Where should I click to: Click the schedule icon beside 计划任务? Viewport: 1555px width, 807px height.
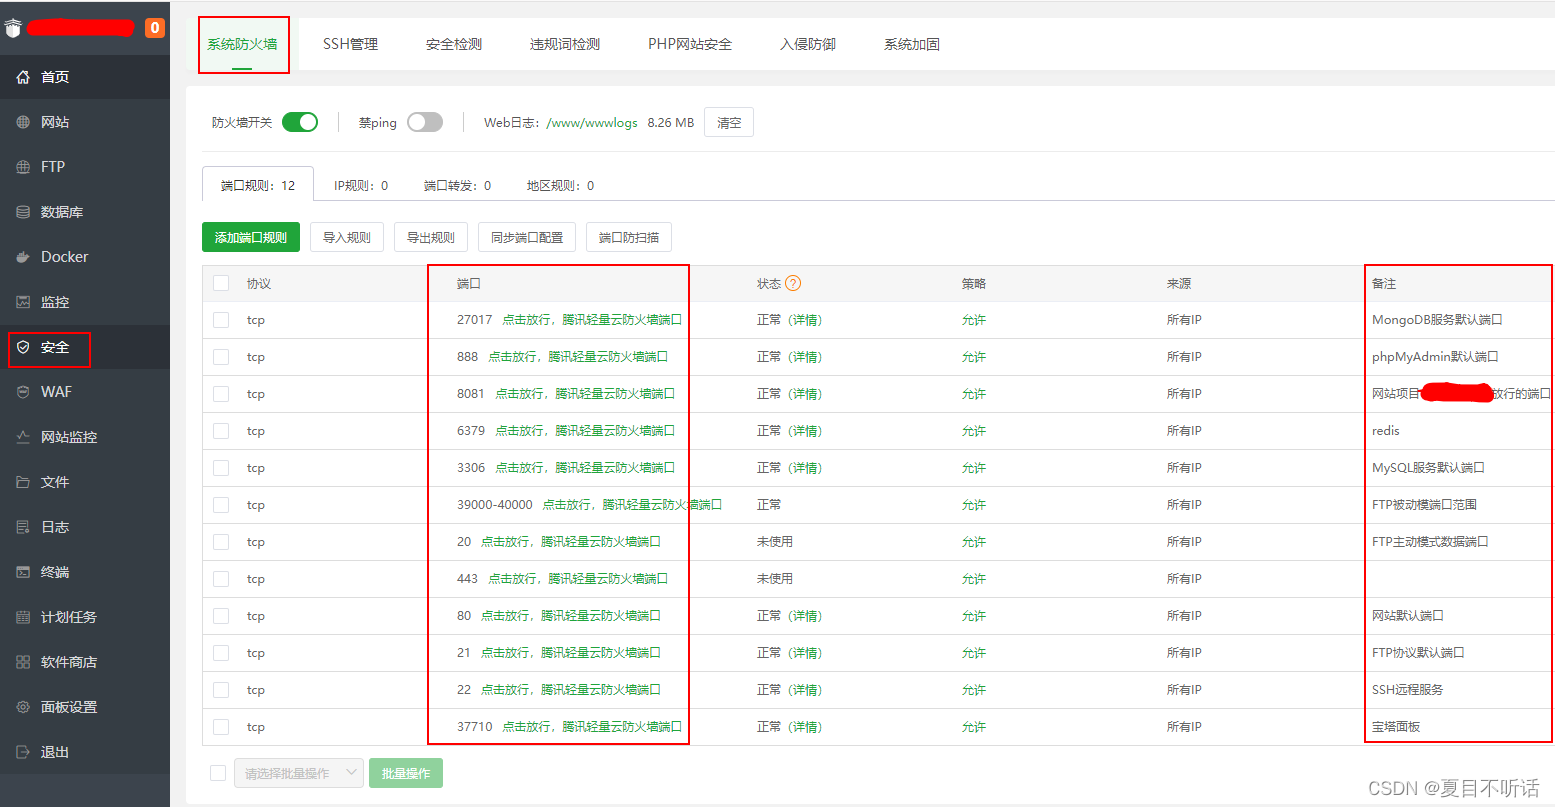tap(23, 617)
